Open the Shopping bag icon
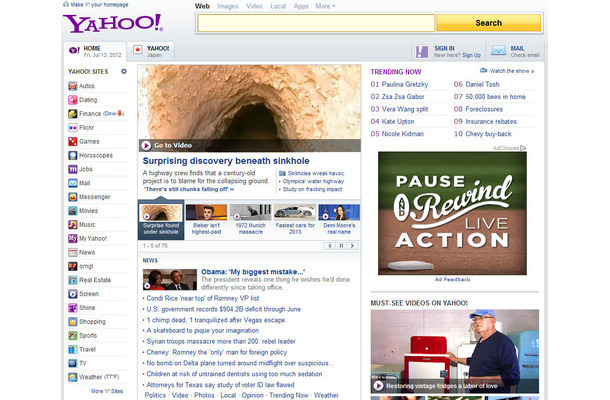Viewport: 610px width, 400px height. (73, 322)
